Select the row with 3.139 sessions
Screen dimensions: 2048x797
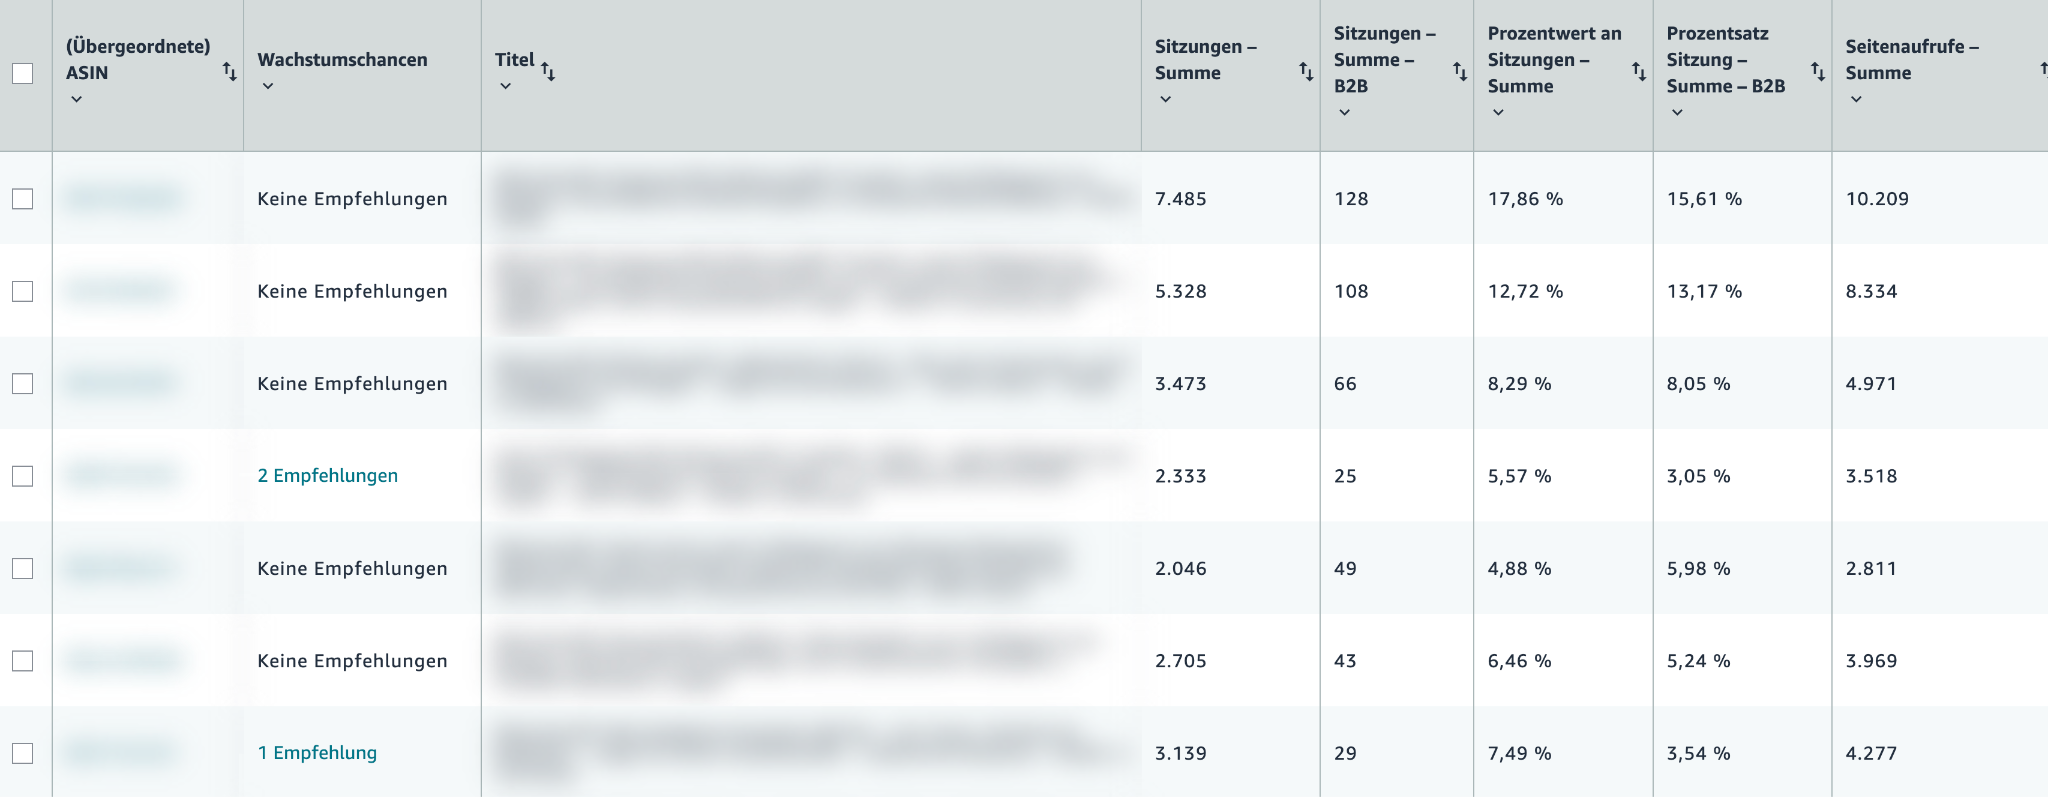22,753
